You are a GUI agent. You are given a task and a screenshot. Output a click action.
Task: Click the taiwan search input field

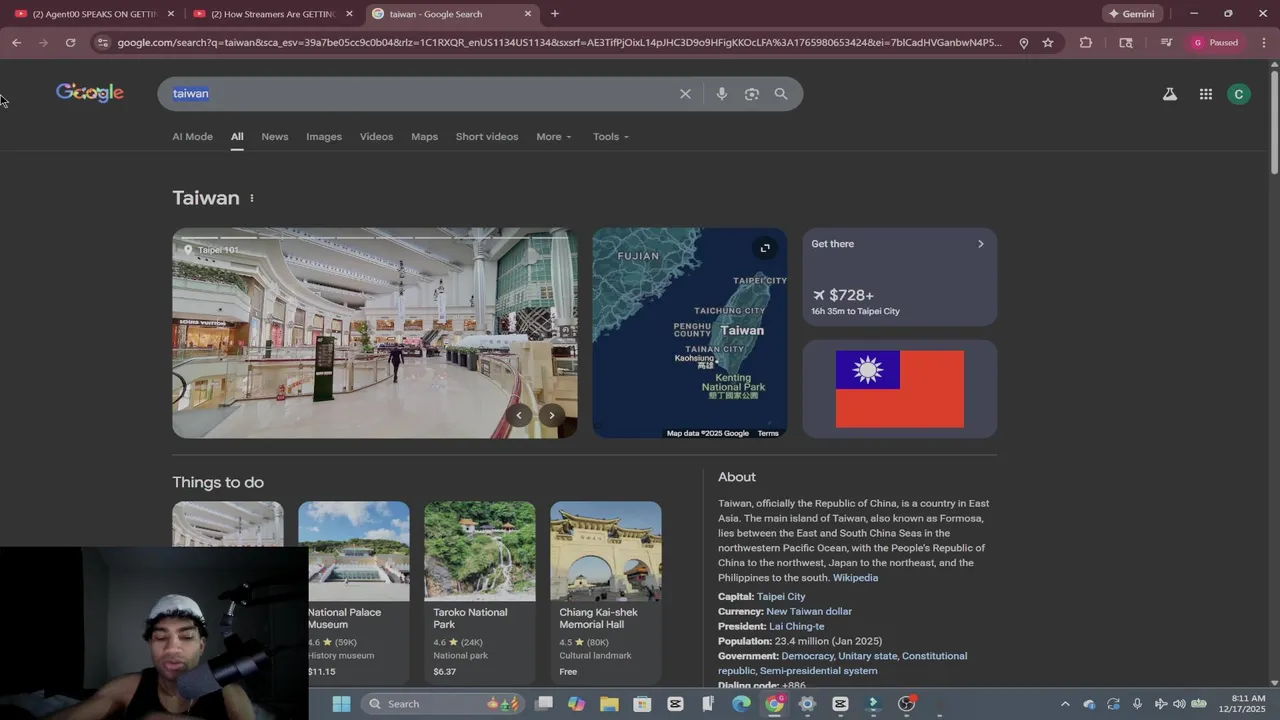[x=420, y=94]
